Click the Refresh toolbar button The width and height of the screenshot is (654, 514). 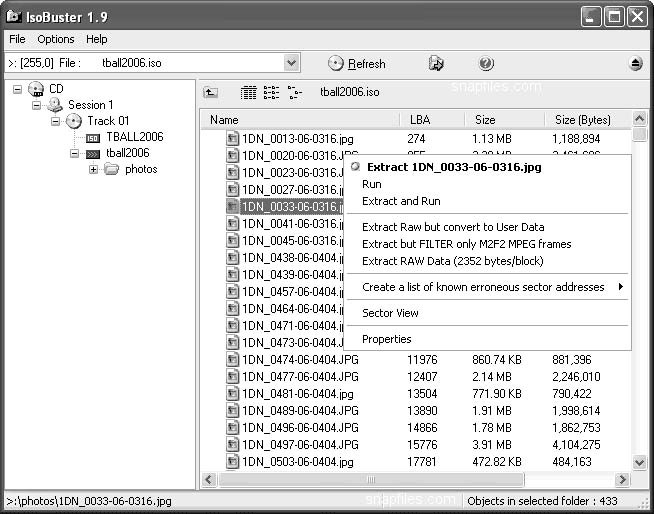[357, 64]
